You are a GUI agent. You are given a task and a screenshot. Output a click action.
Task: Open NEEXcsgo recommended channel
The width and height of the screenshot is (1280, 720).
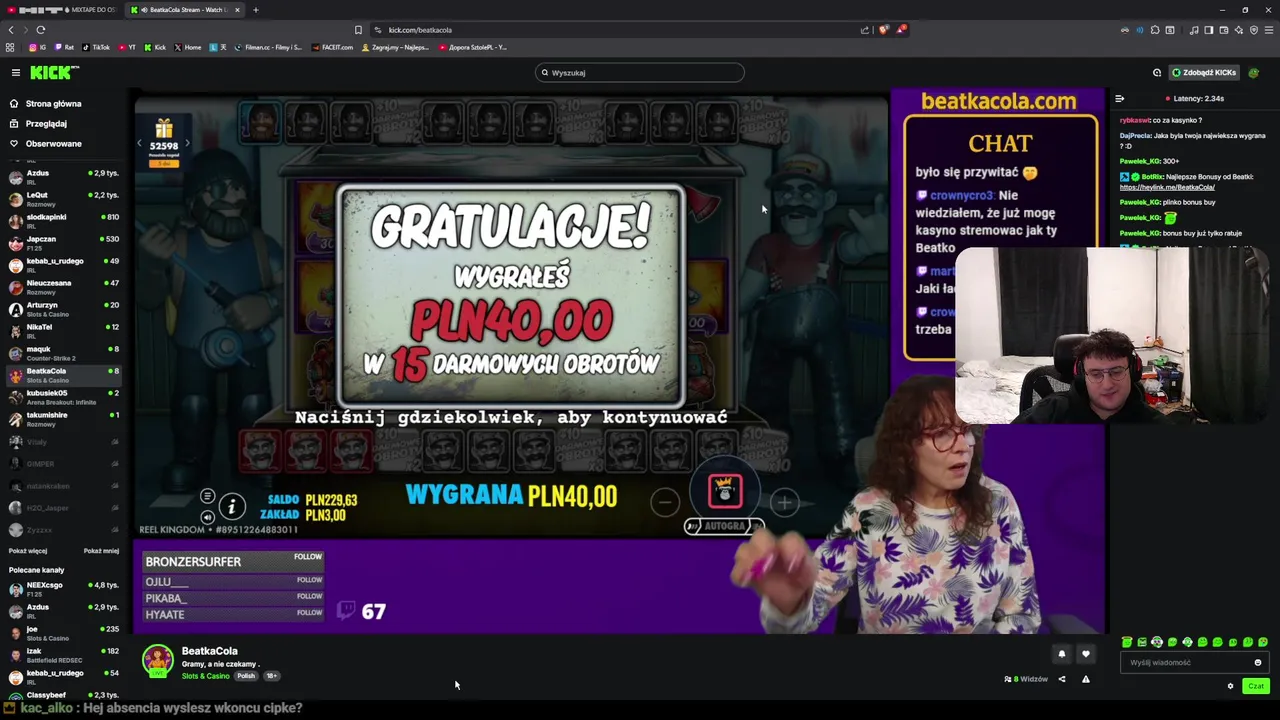pyautogui.click(x=62, y=589)
